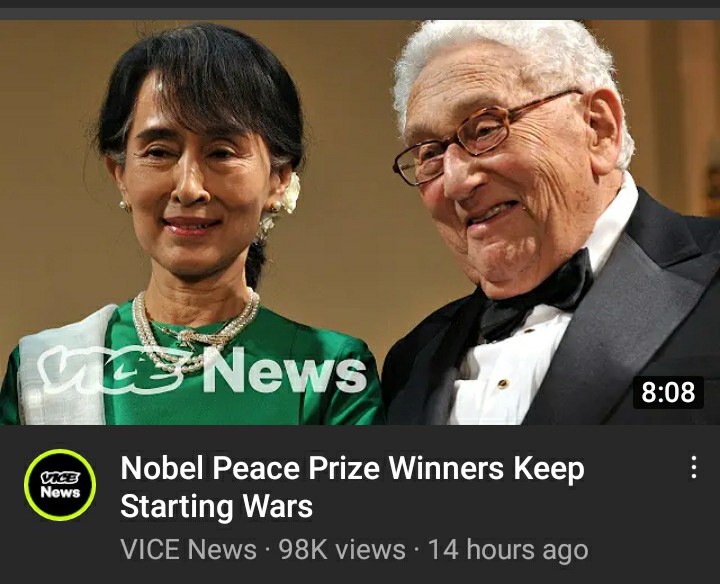Click the word "News" in thumbnail watermark

(x=285, y=369)
